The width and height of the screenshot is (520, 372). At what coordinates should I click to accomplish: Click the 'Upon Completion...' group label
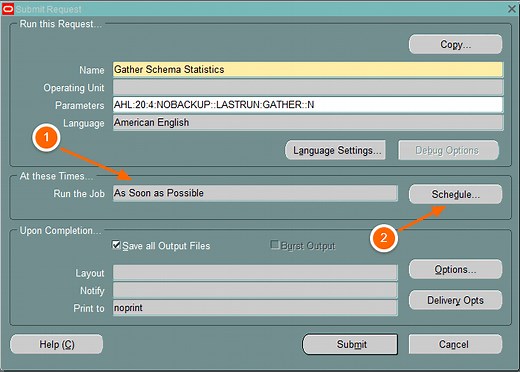[60, 231]
